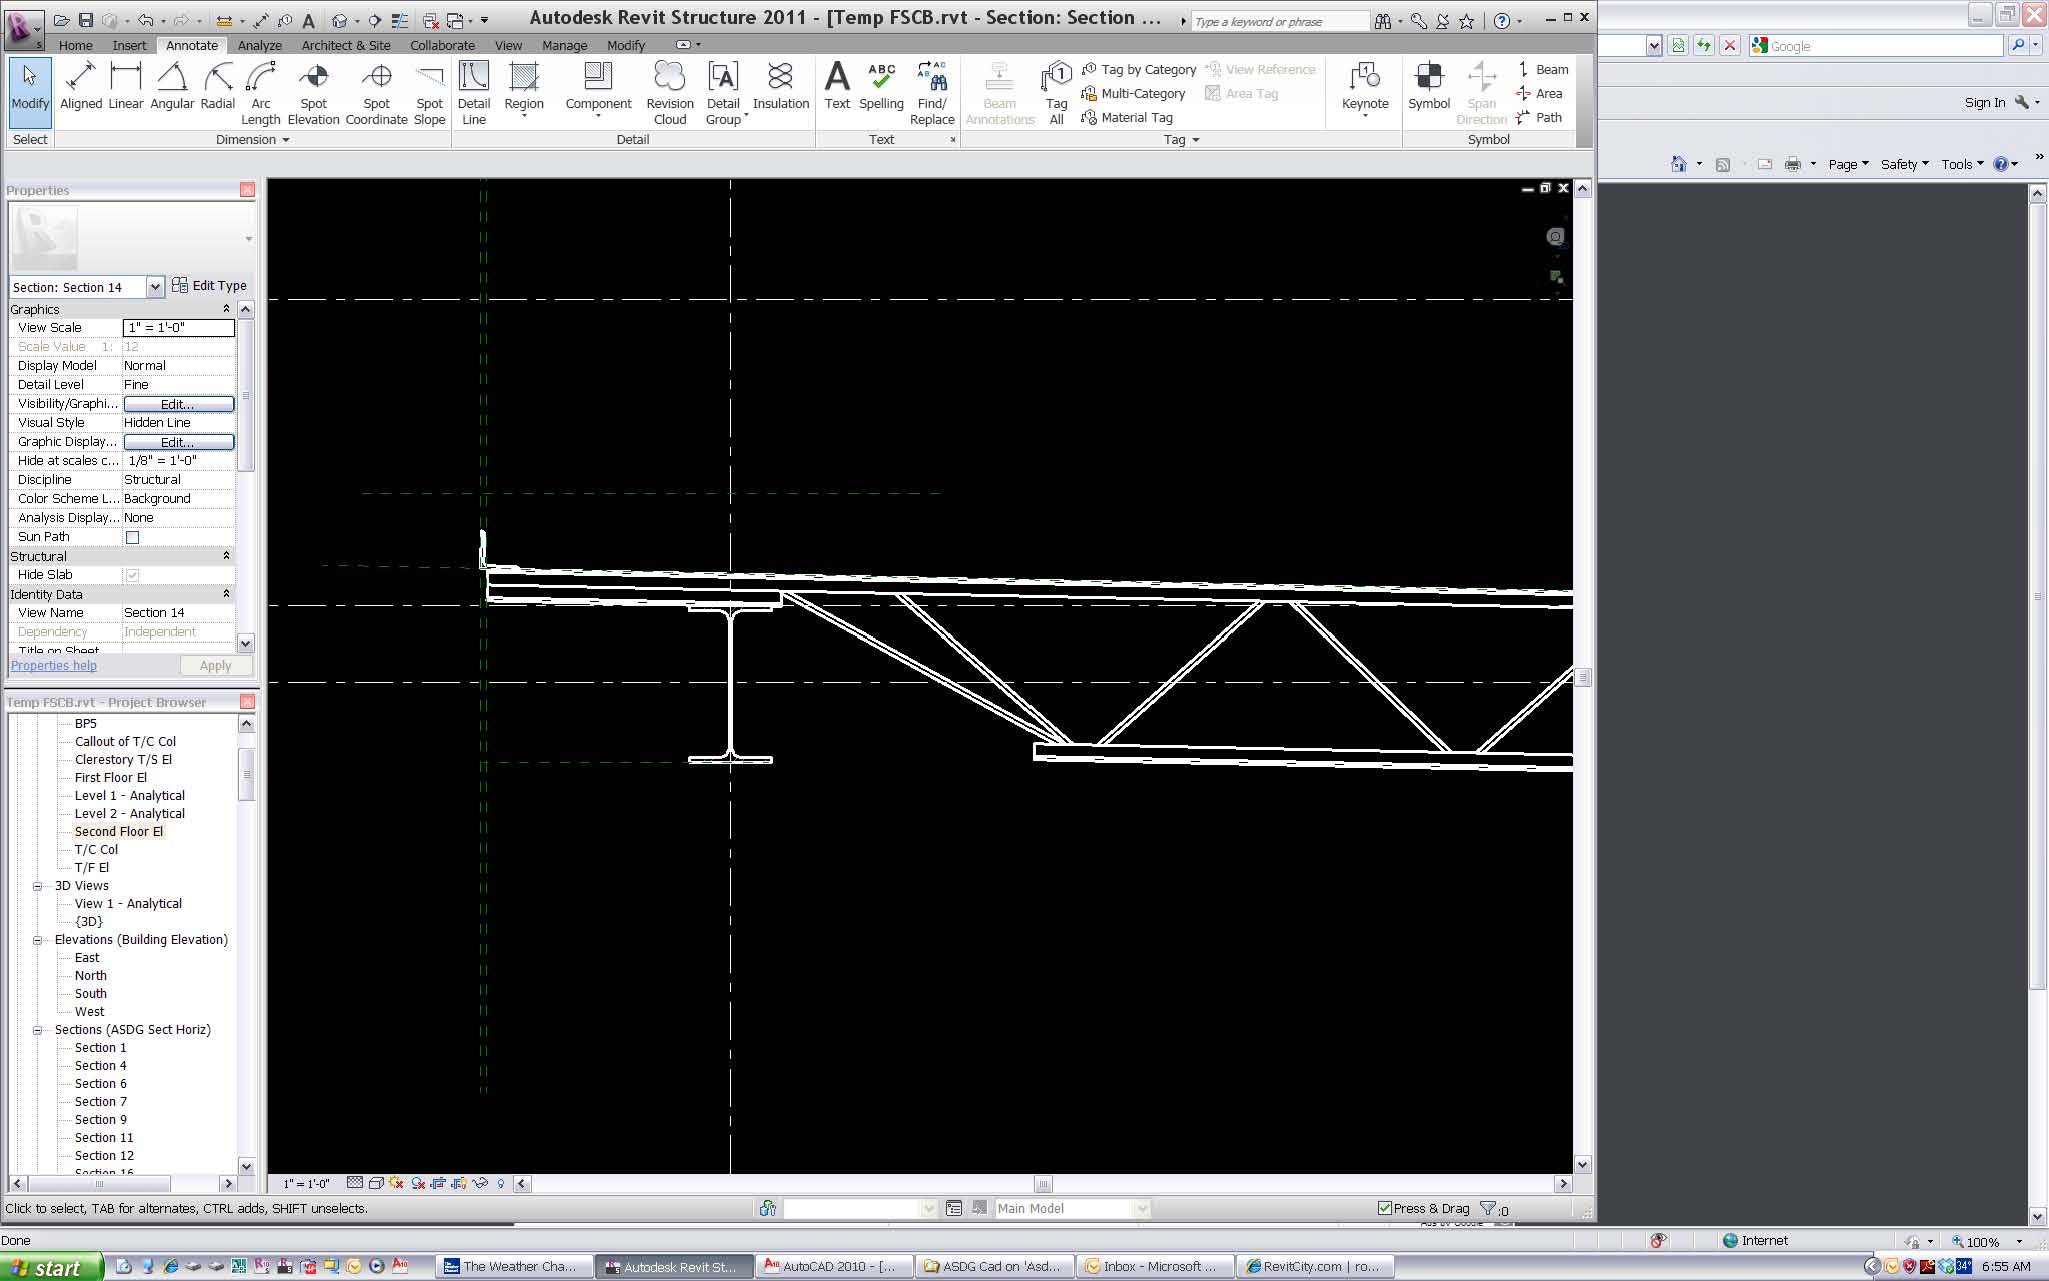Click Edit button for Visibility/Graphics

pyautogui.click(x=178, y=404)
